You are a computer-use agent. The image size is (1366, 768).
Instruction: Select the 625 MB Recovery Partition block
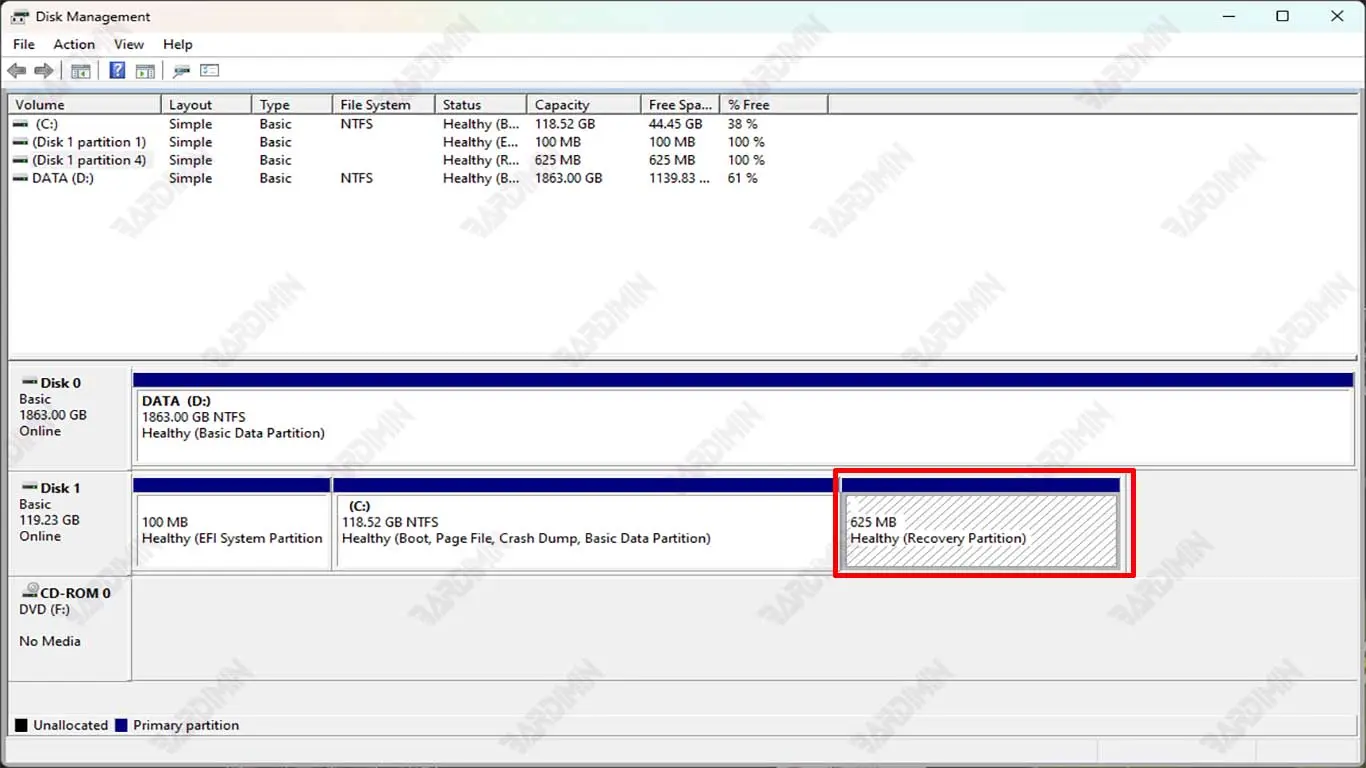point(980,531)
